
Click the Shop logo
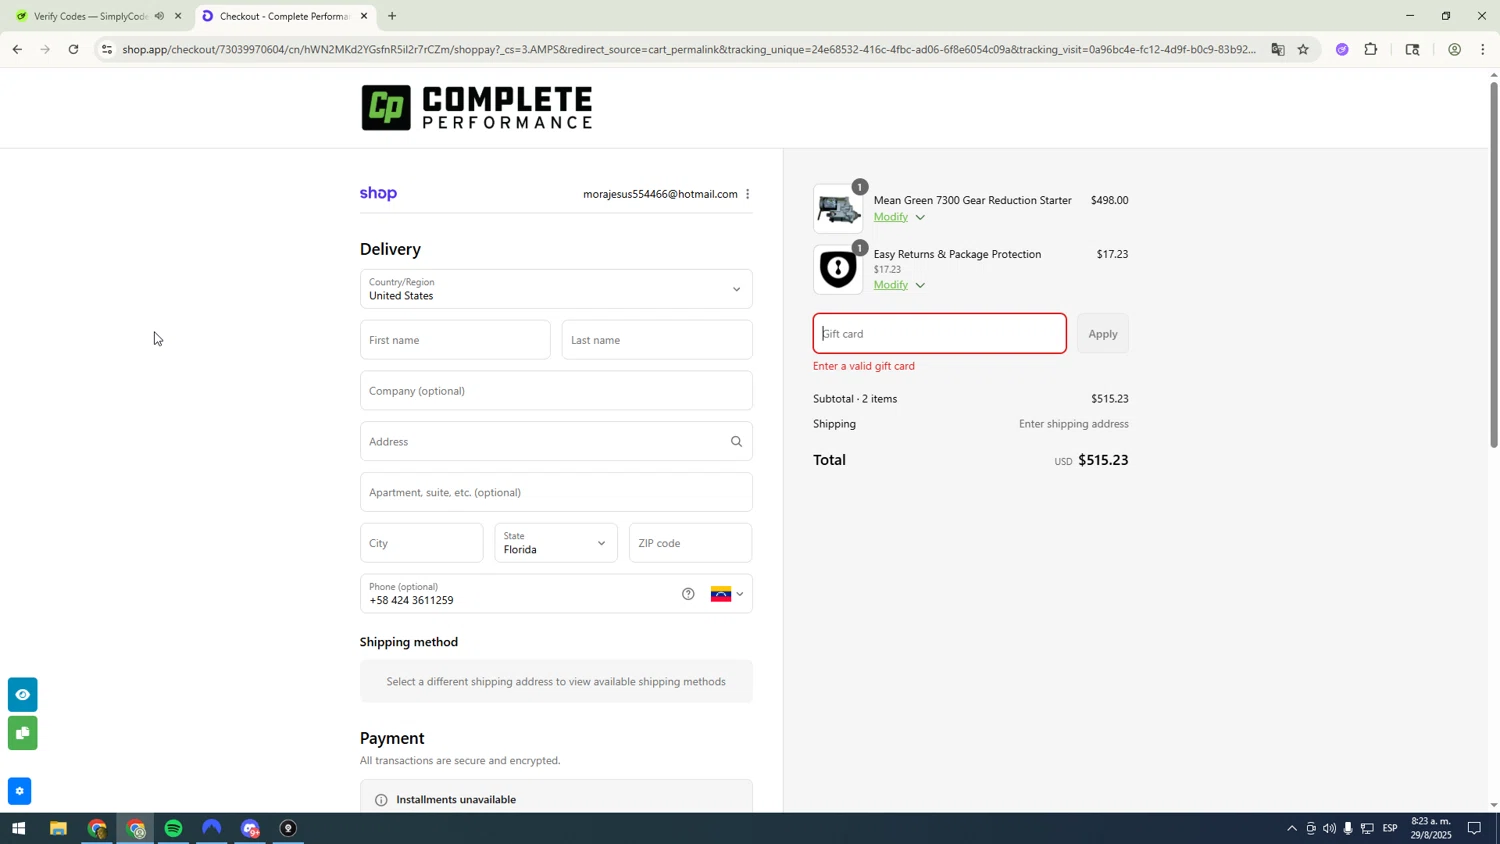(378, 194)
